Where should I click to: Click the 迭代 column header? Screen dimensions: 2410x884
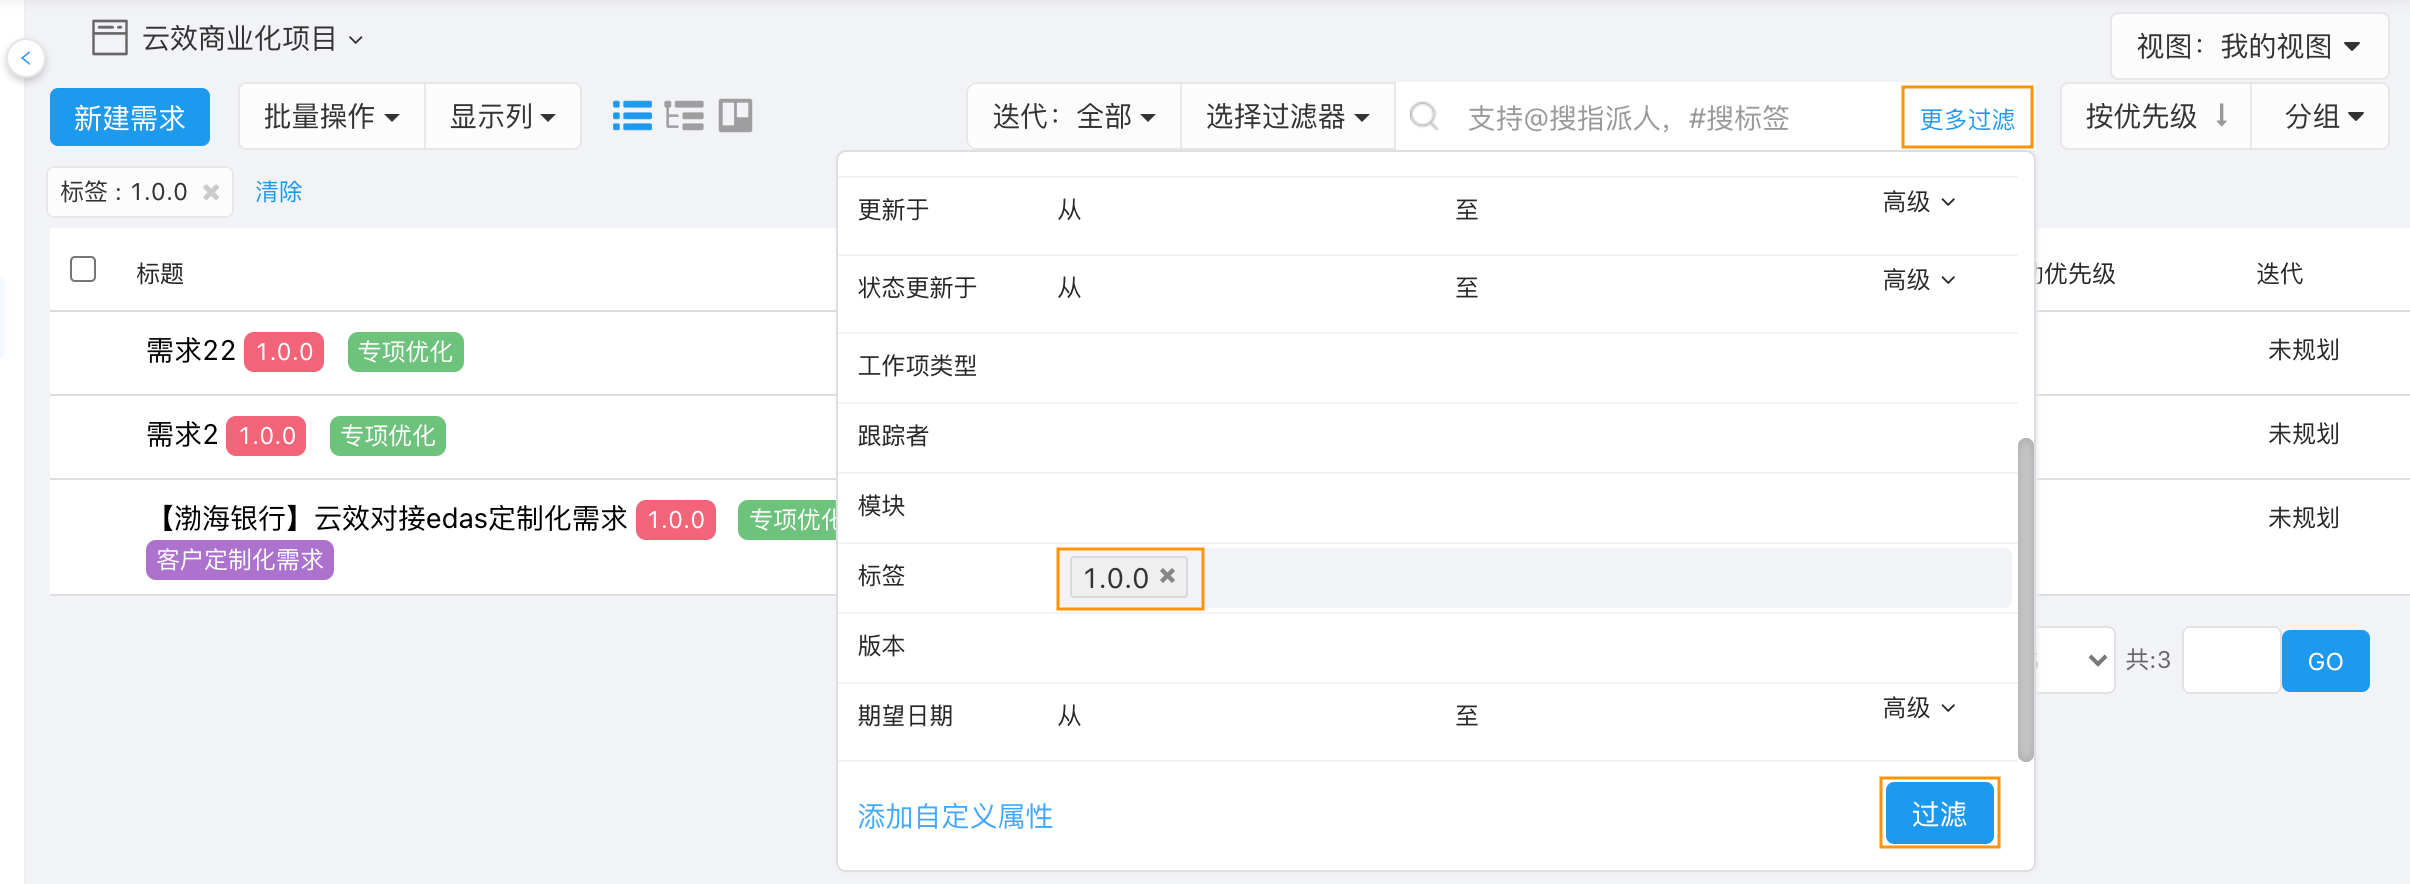coord(2280,274)
